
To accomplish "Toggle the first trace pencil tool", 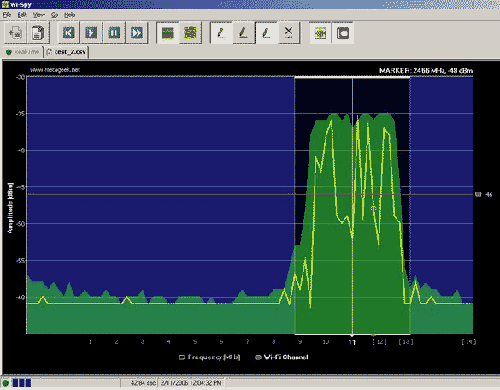I will (221, 33).
